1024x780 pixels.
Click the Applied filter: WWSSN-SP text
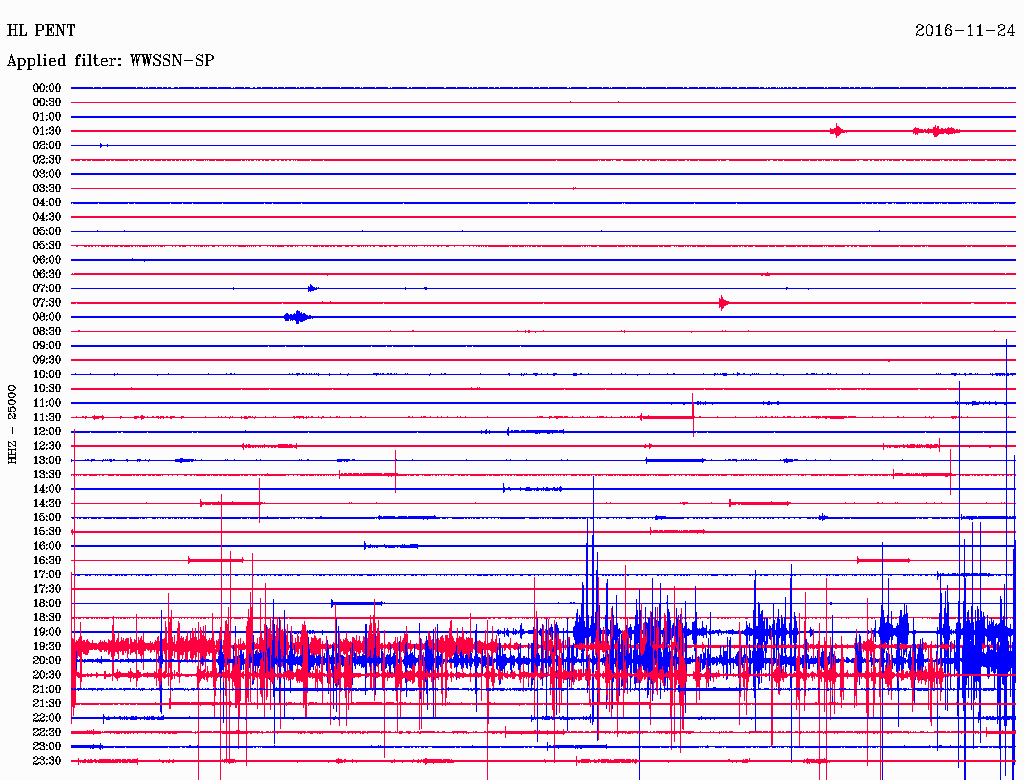110,61
